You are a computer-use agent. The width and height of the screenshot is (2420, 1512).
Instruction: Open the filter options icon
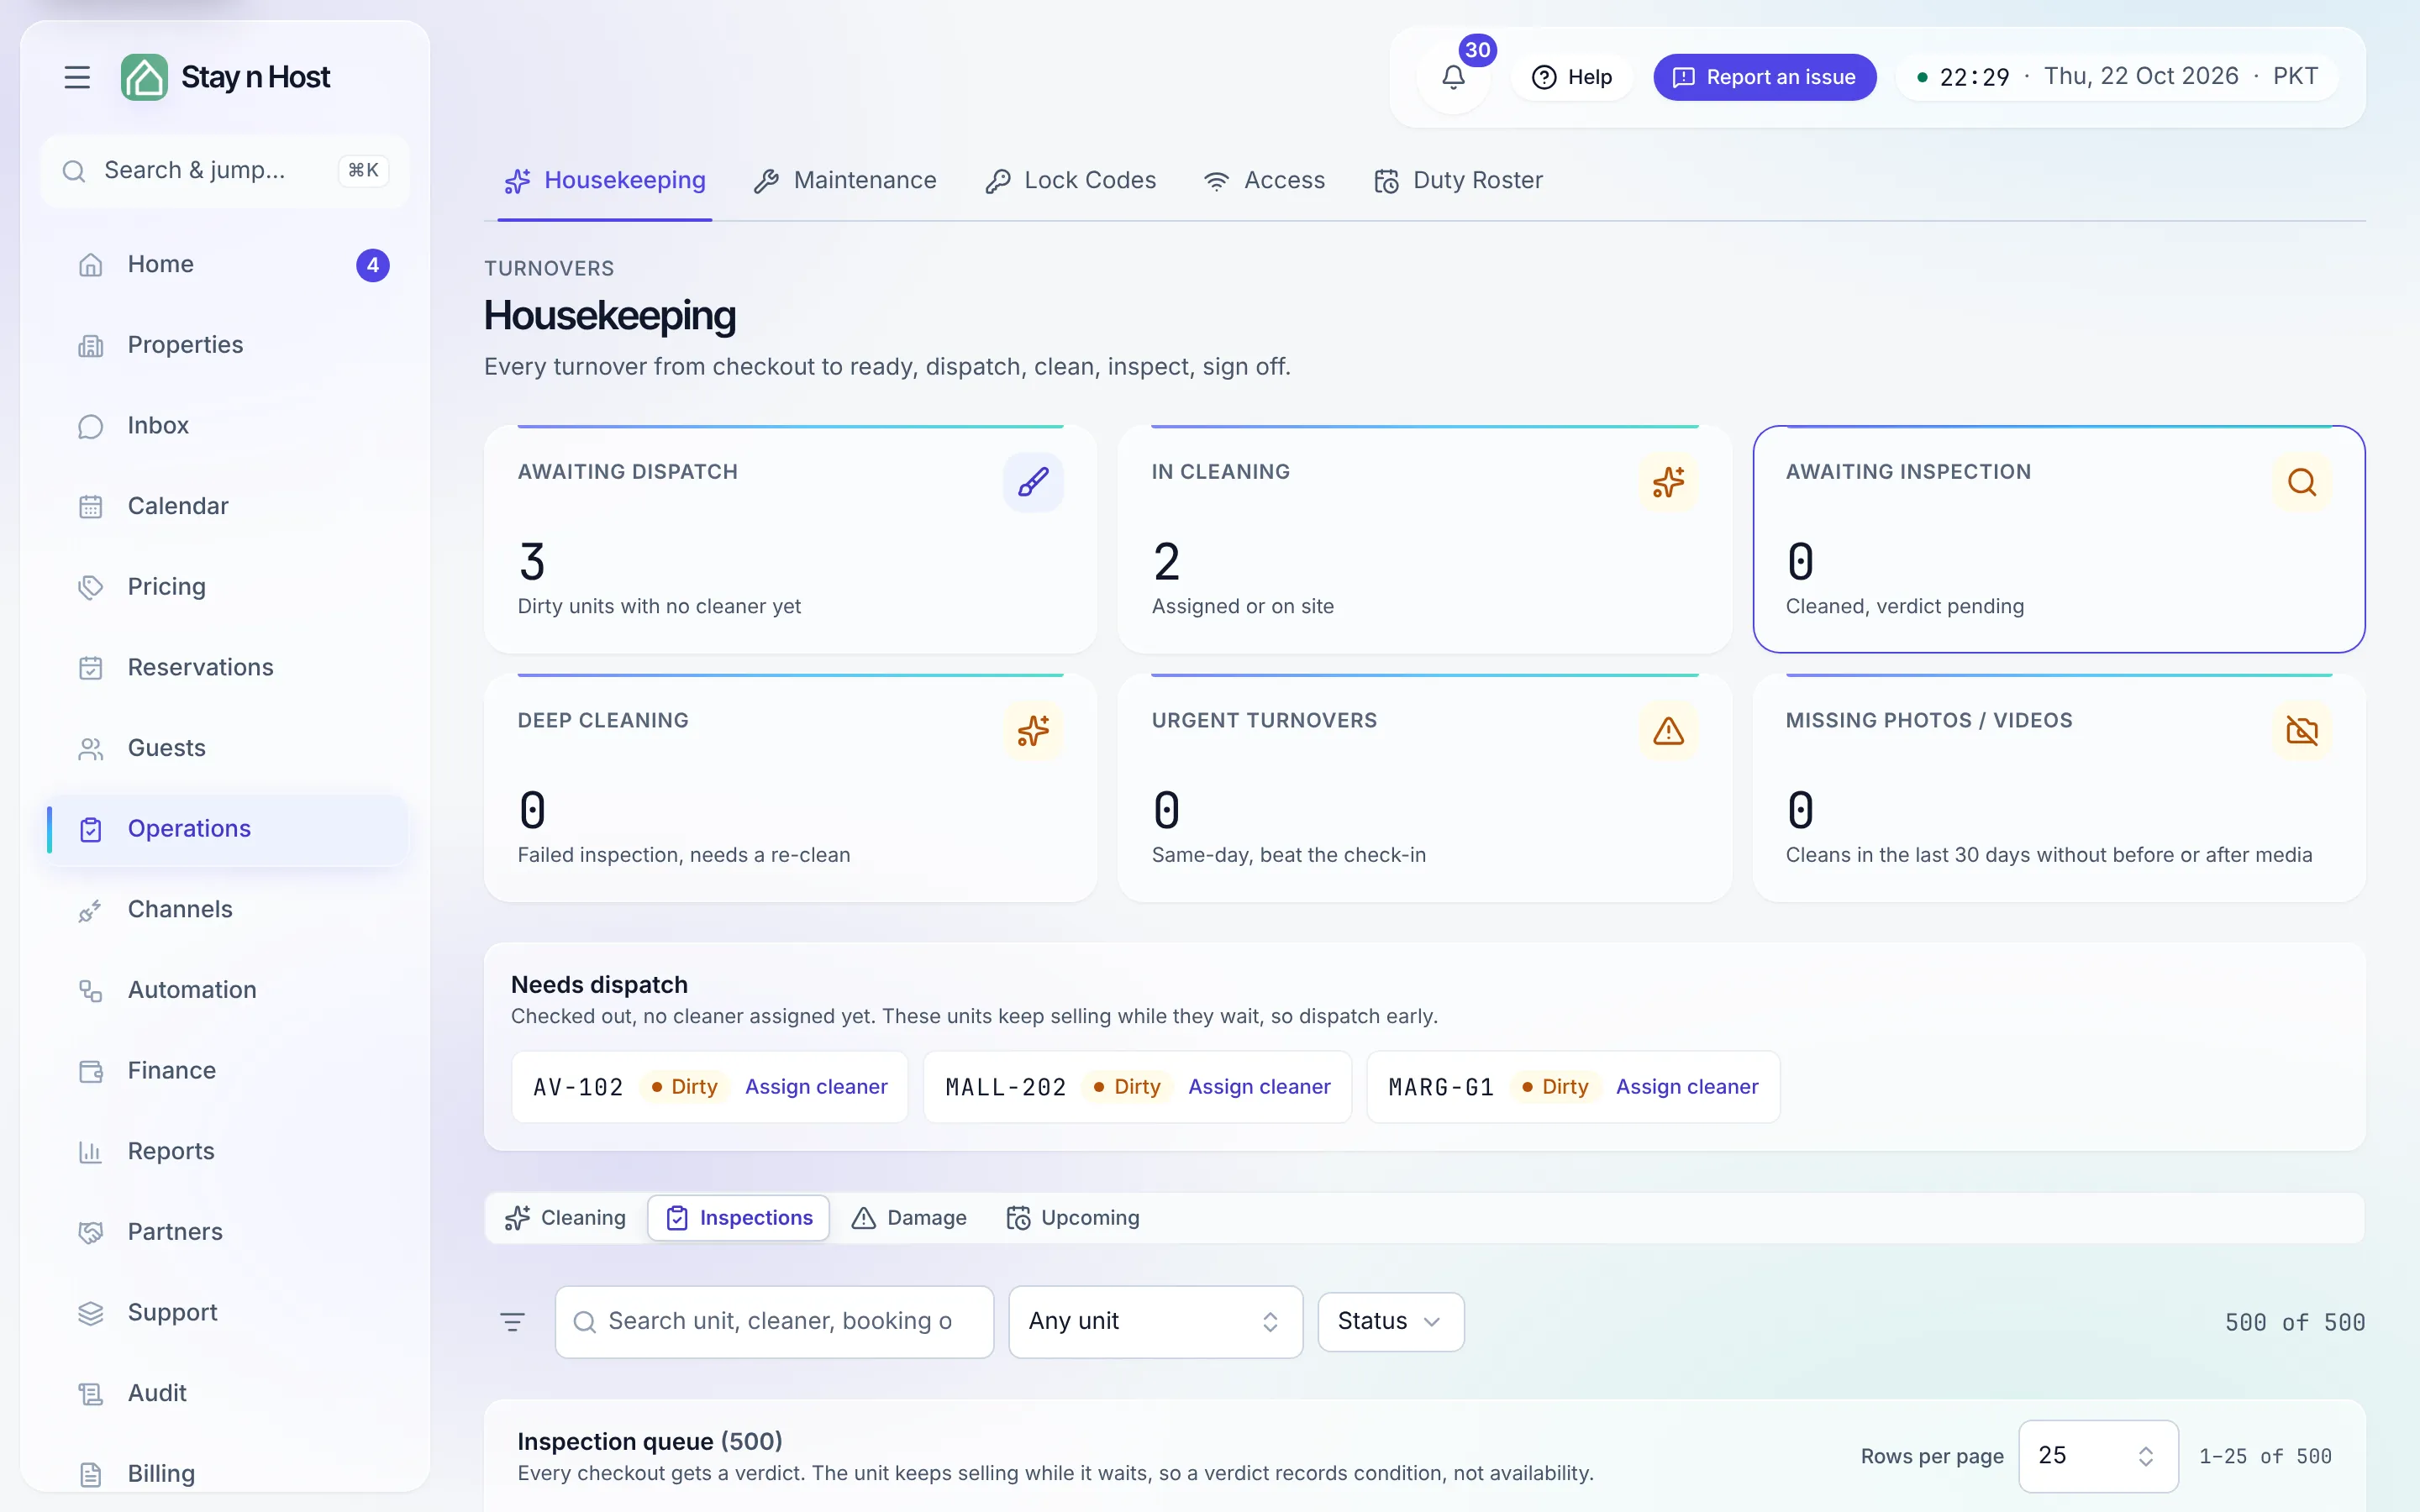(x=512, y=1322)
